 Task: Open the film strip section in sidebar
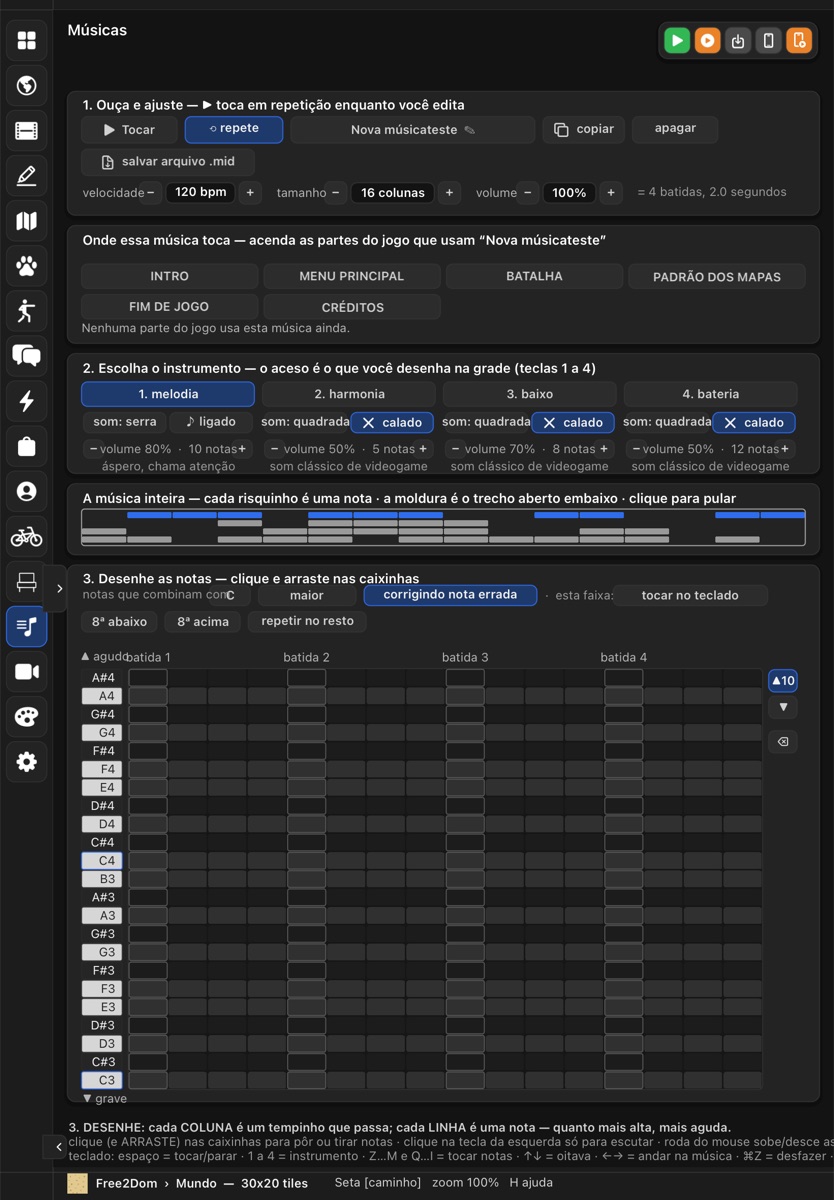[x=27, y=130]
